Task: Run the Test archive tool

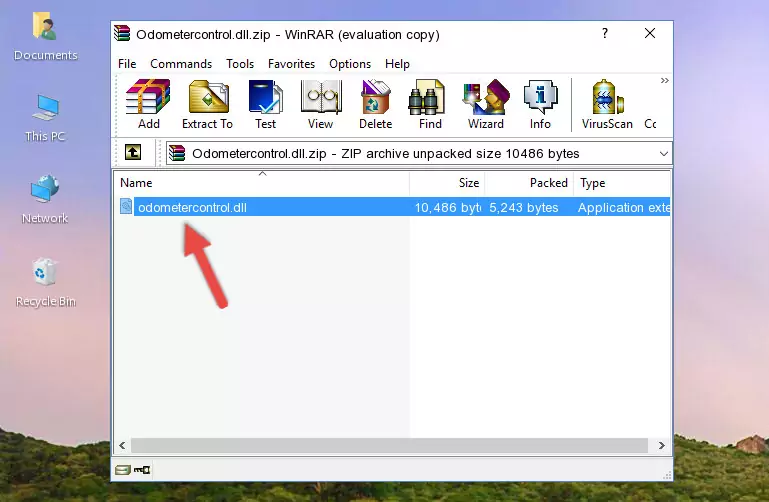Action: (x=265, y=104)
